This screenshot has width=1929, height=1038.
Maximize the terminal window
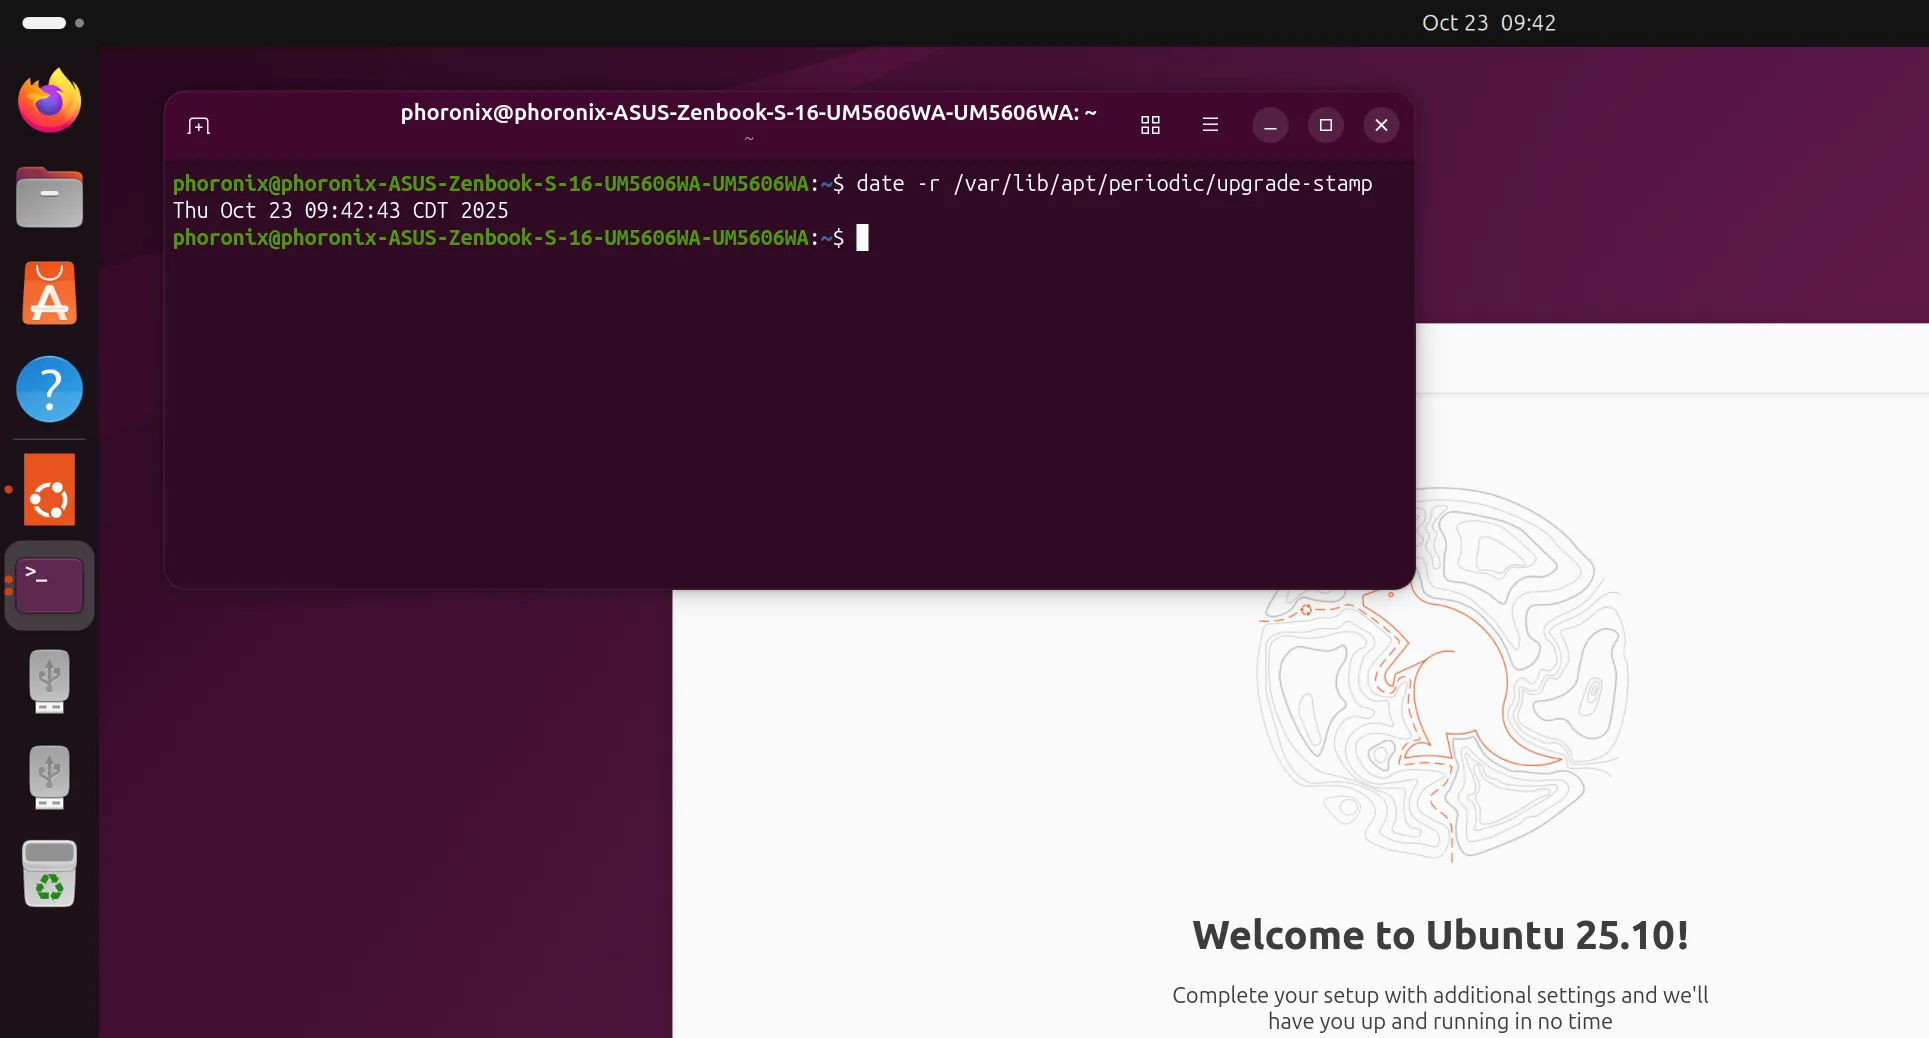(x=1326, y=125)
